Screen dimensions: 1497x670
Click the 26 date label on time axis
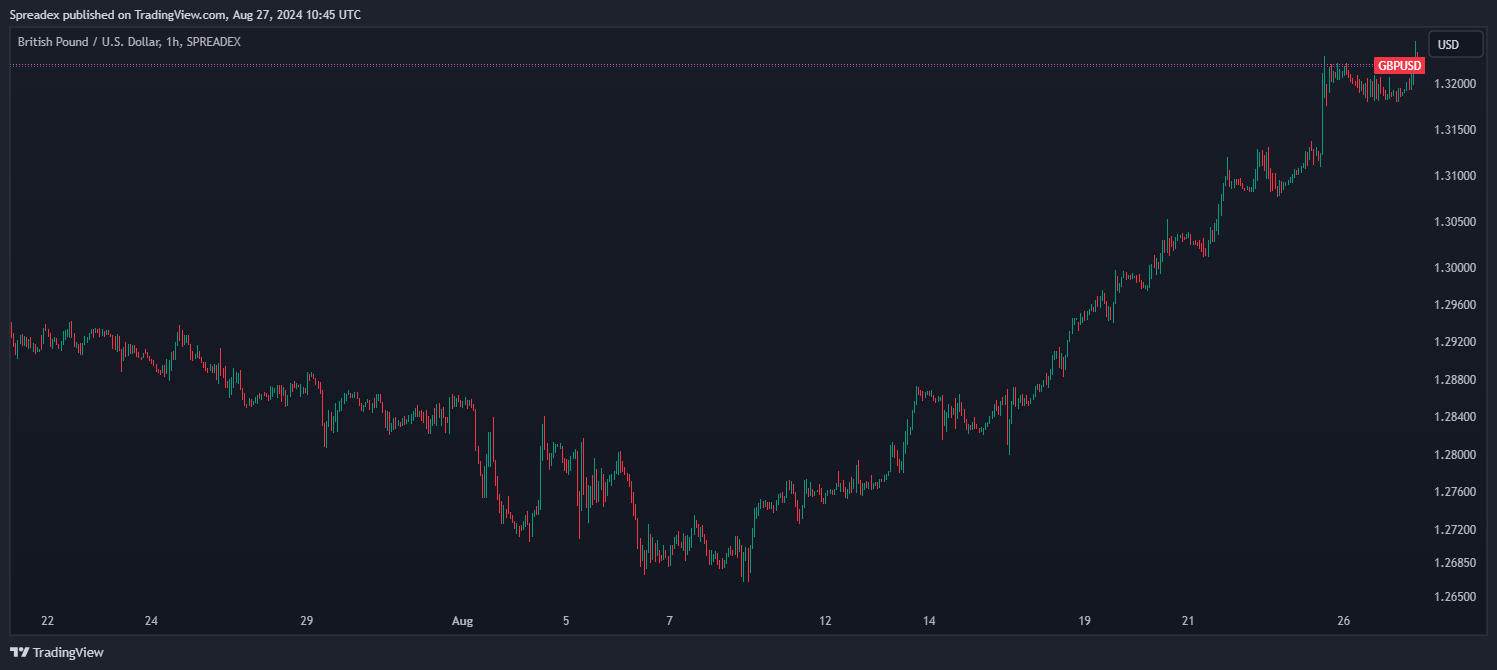1344,621
